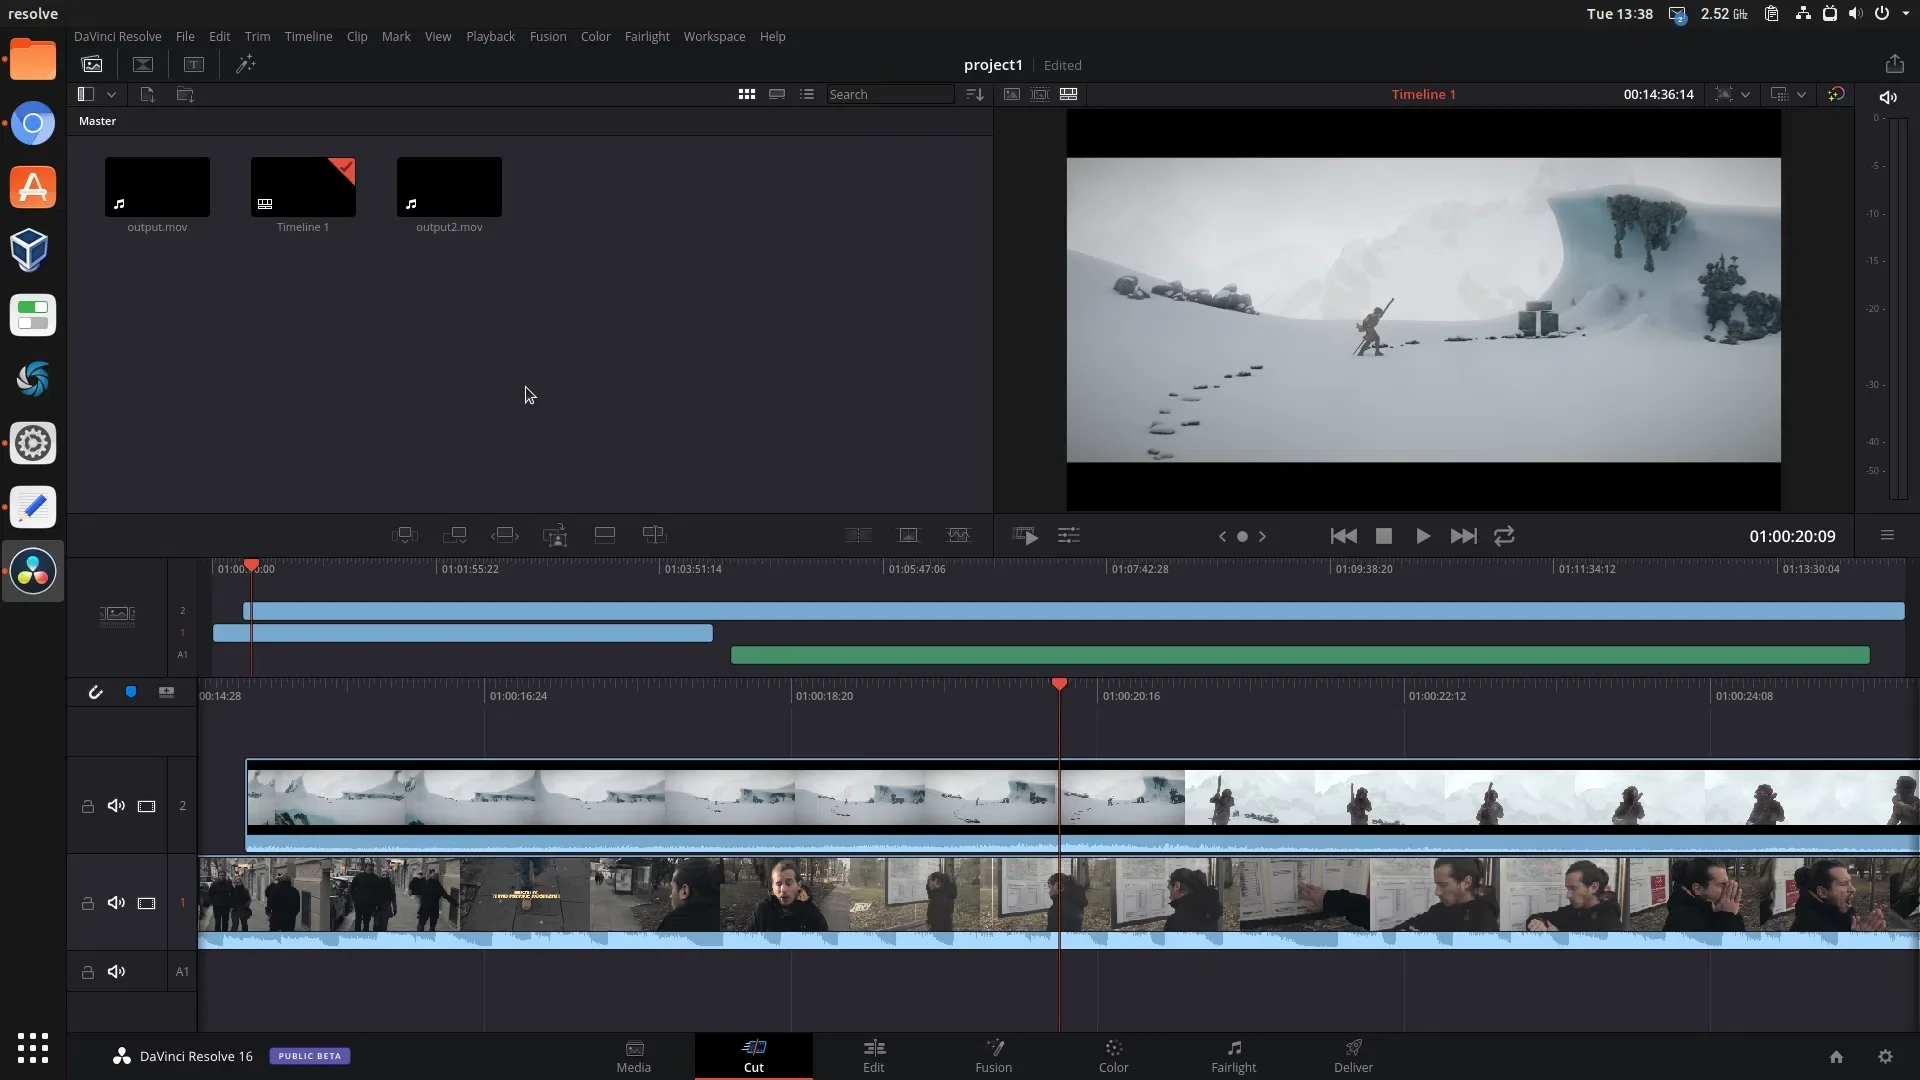Open the Transitions panel icon

point(143,64)
